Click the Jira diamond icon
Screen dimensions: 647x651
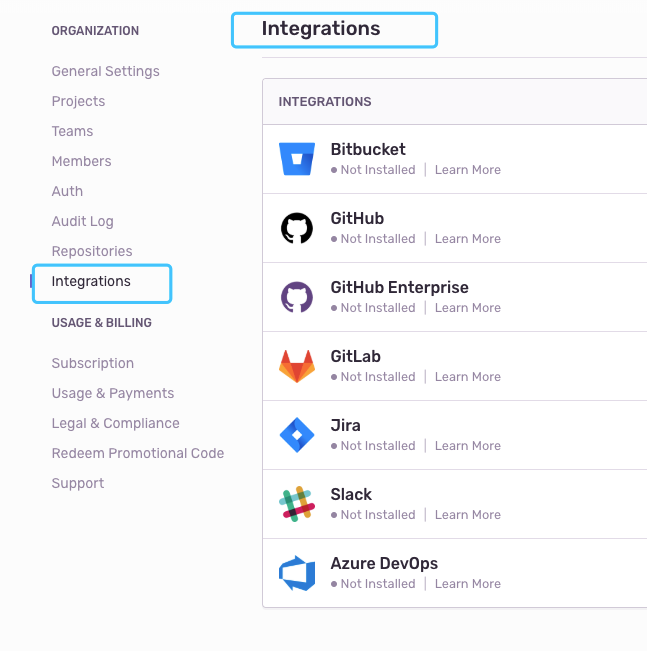pyautogui.click(x=297, y=435)
